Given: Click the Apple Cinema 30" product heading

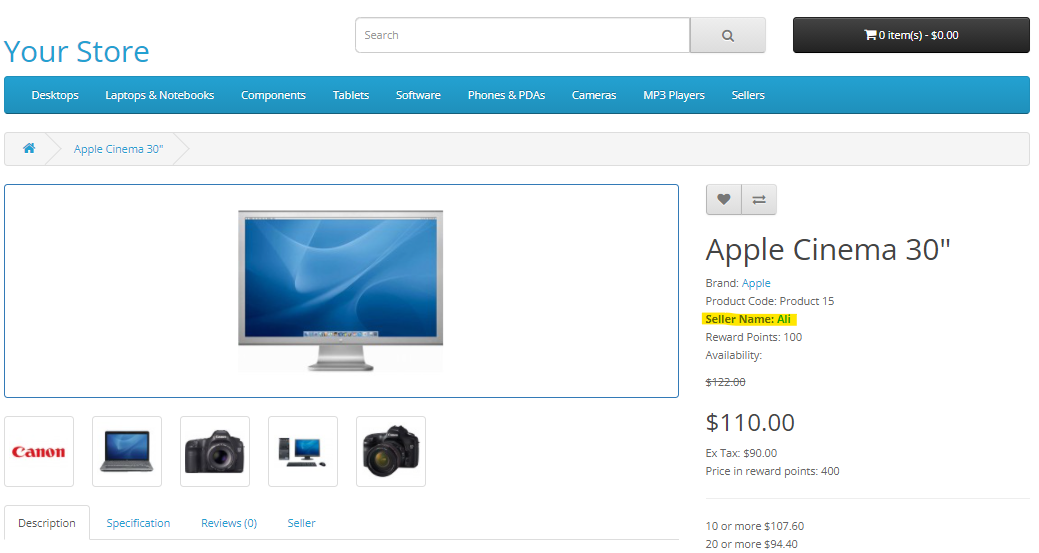Looking at the screenshot, I should click(828, 250).
